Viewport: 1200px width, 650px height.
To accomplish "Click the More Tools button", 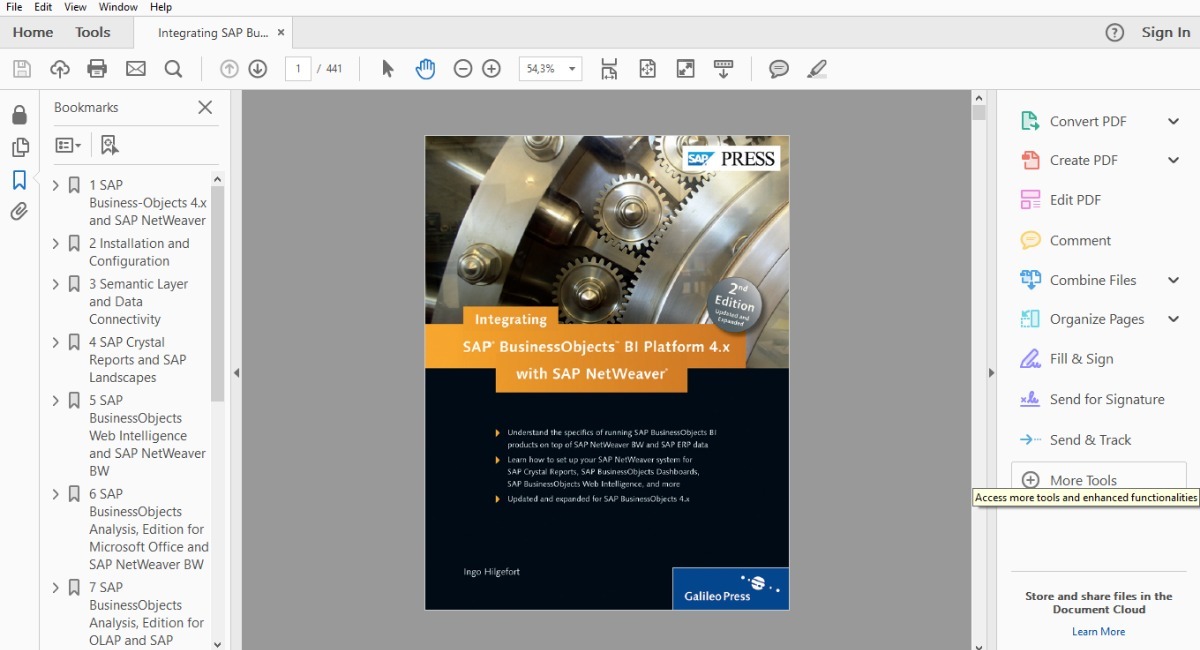I will click(1099, 480).
